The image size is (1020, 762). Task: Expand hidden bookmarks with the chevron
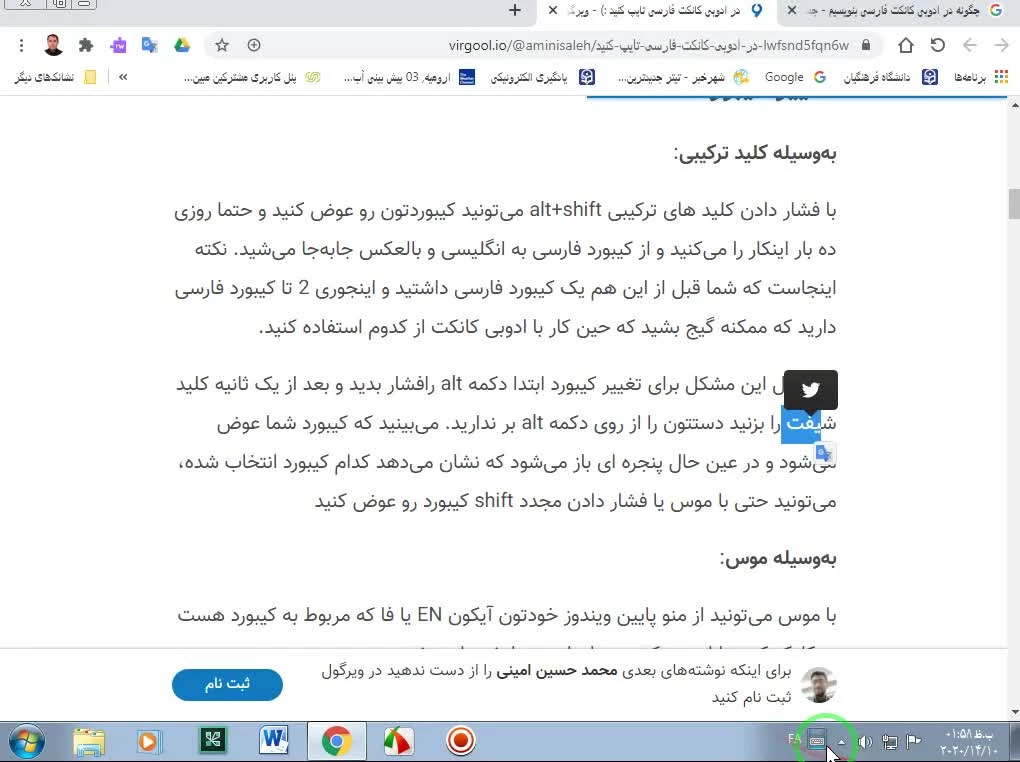click(123, 77)
